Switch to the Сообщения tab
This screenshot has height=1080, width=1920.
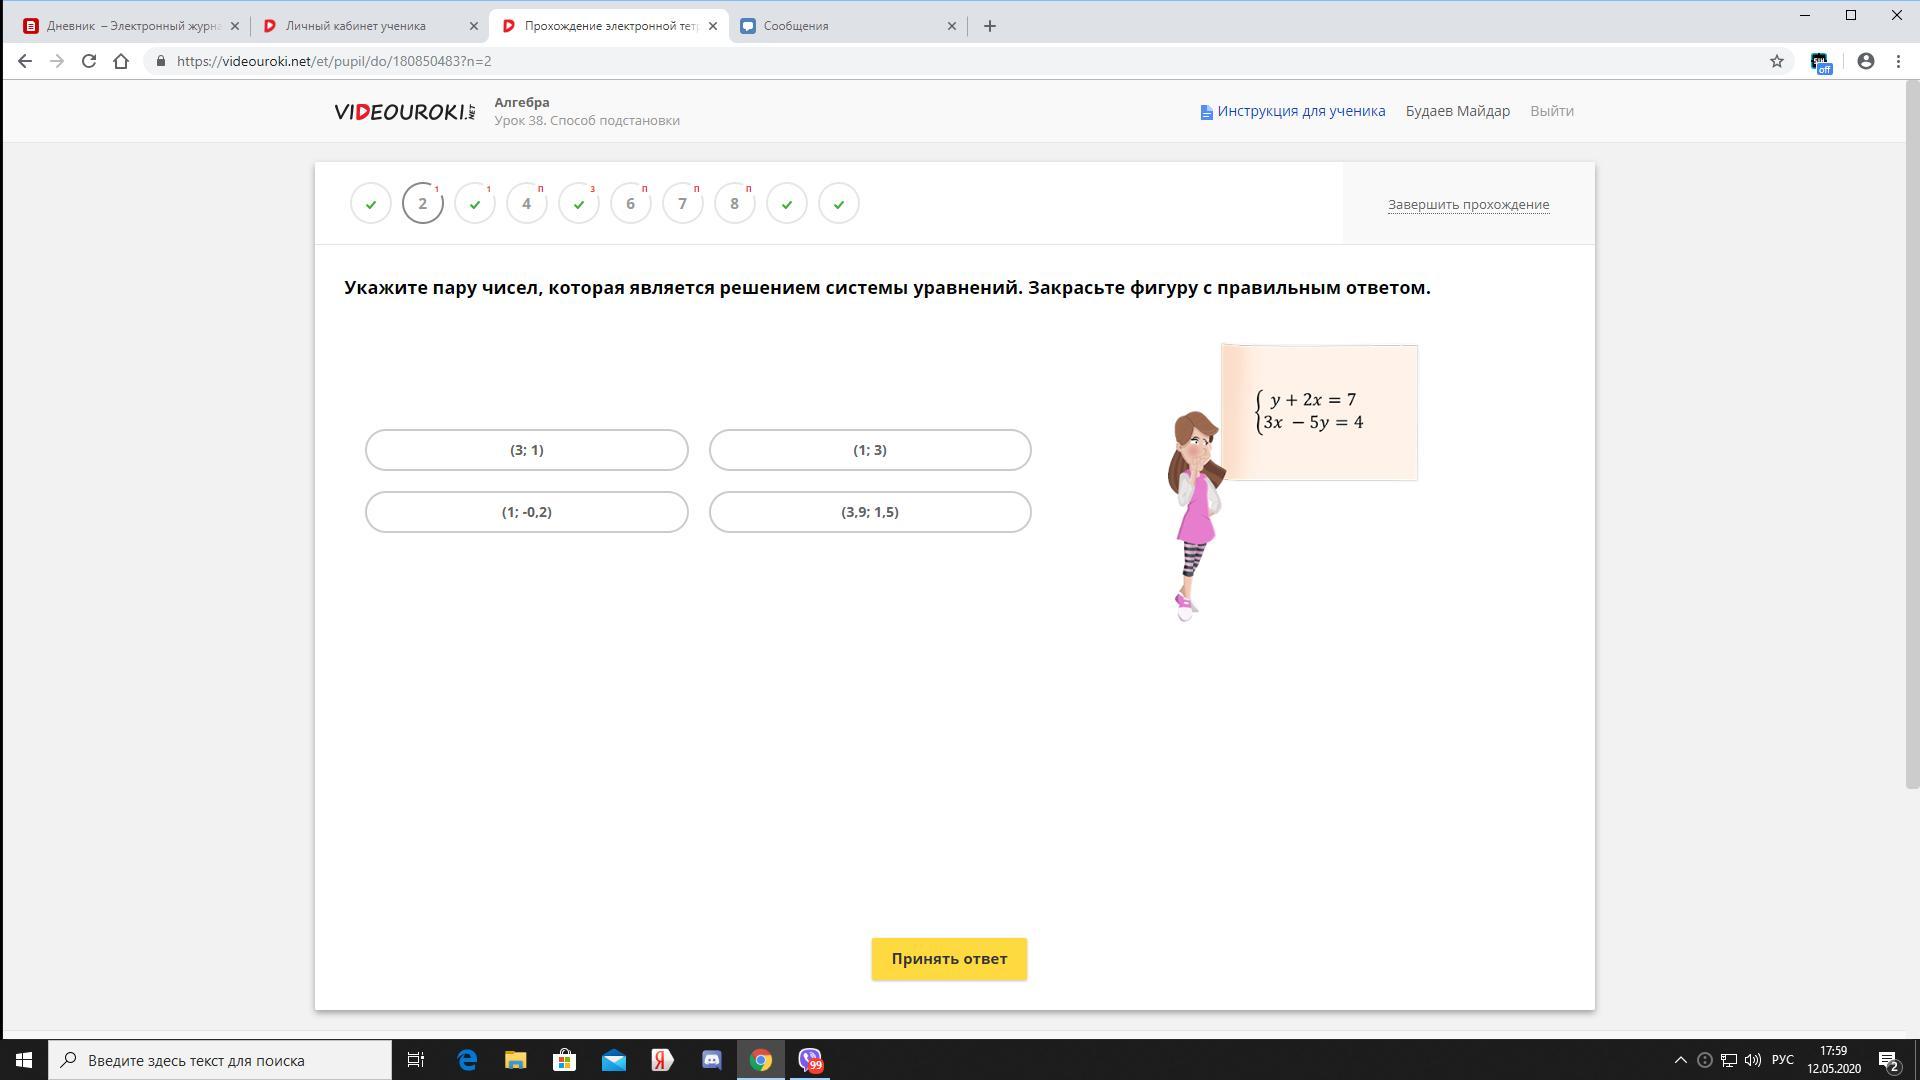[795, 26]
